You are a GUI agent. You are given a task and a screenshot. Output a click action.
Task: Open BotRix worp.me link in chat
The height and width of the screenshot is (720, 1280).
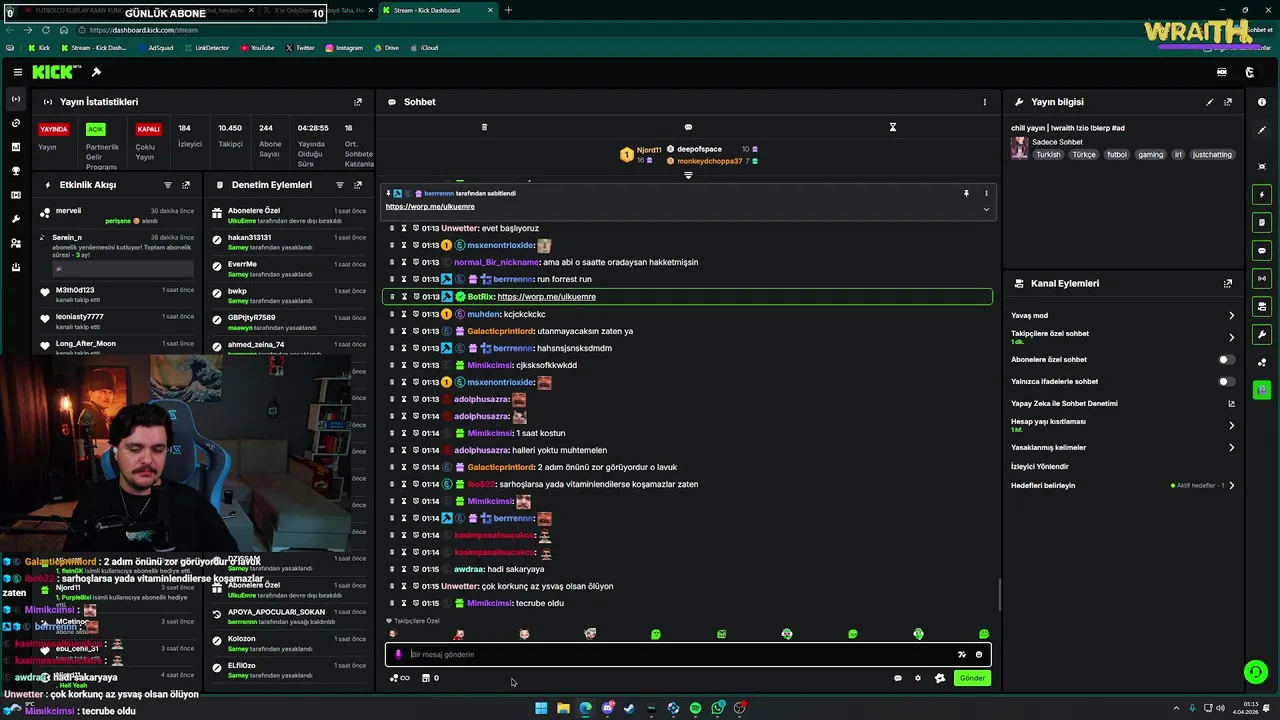coord(546,297)
